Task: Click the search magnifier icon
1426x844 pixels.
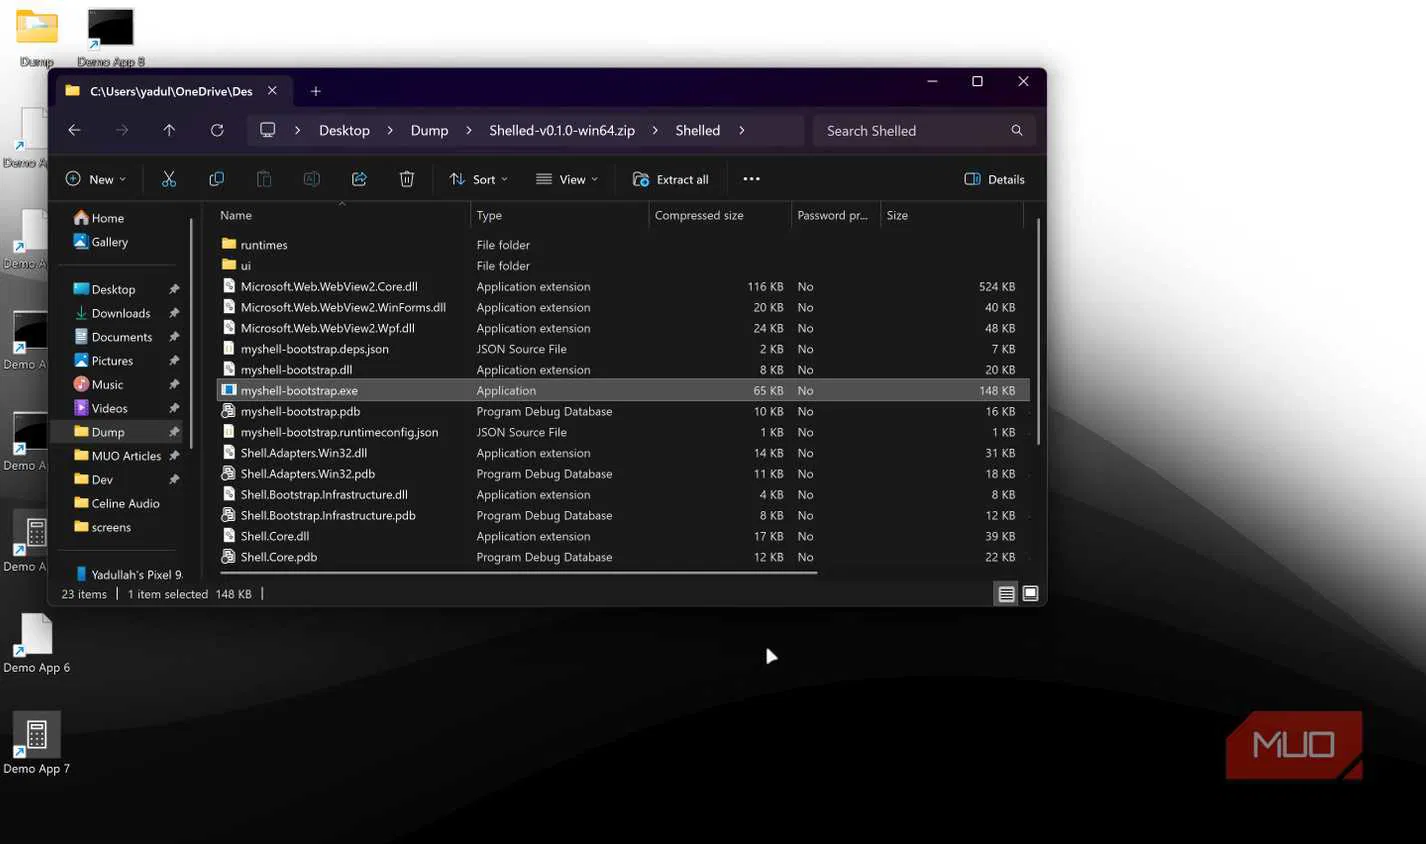Action: 1017,130
